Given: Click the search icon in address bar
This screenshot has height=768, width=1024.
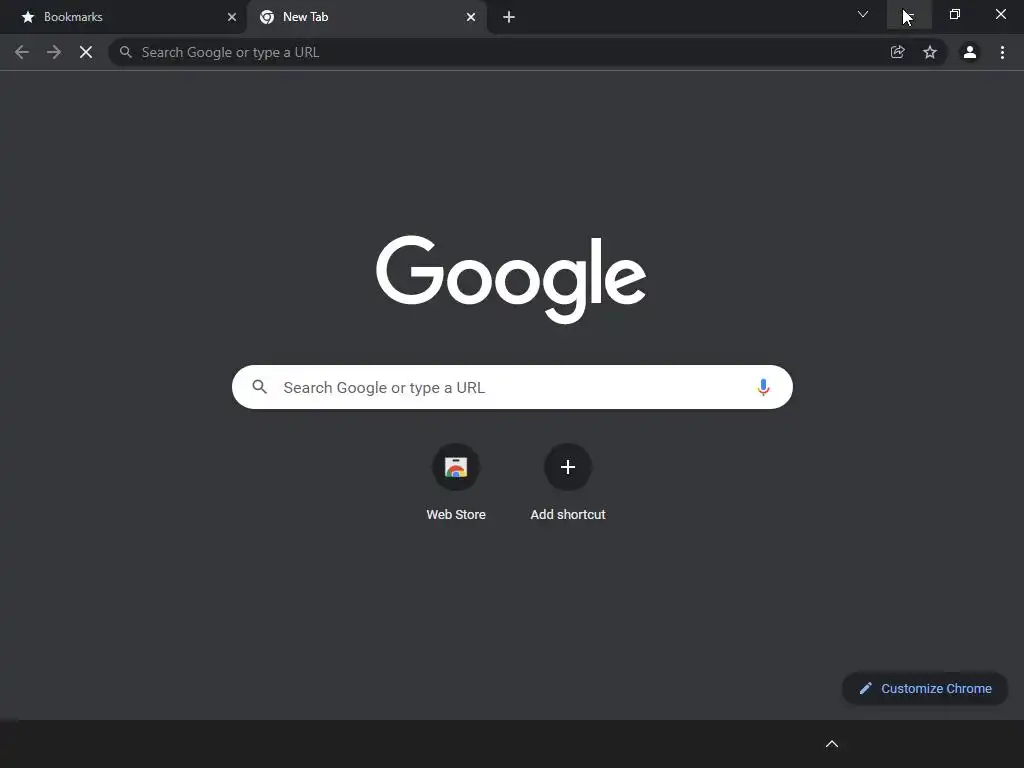Looking at the screenshot, I should pos(126,52).
